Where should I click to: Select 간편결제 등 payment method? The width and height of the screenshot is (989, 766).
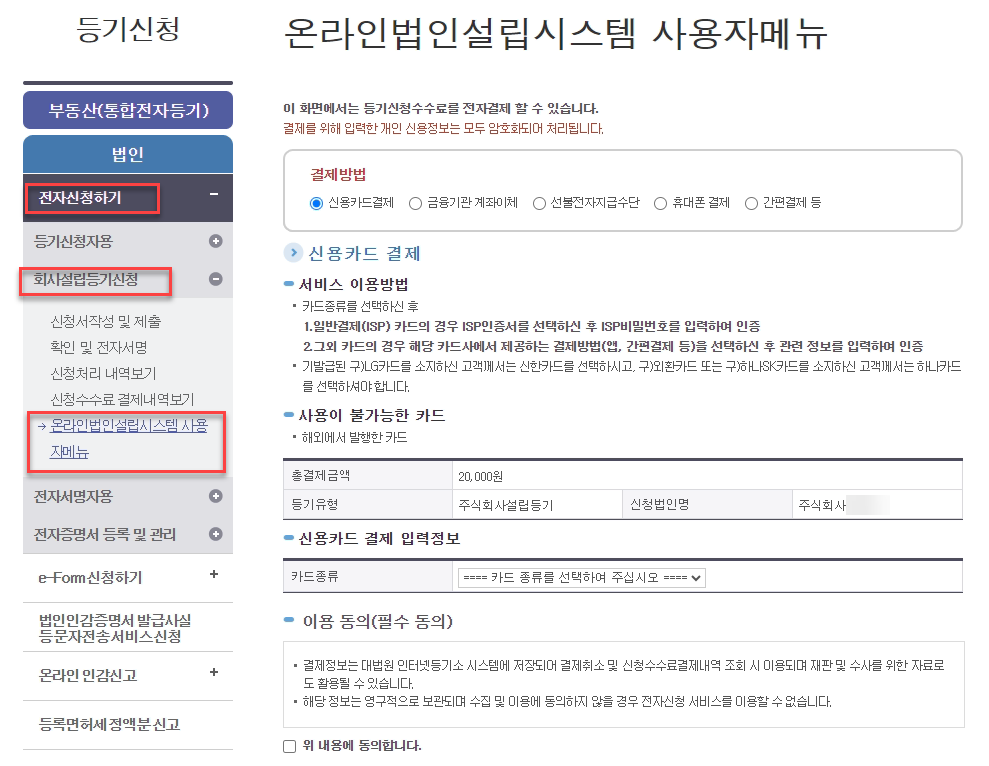751,203
